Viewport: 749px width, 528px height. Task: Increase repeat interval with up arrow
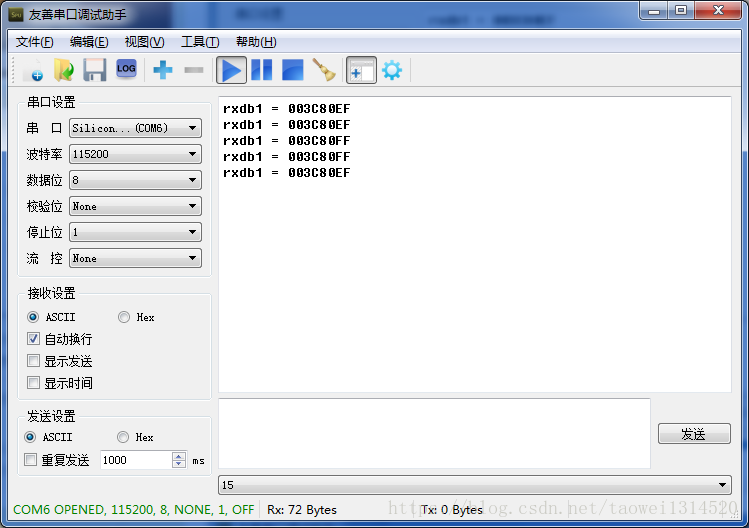coord(179,456)
